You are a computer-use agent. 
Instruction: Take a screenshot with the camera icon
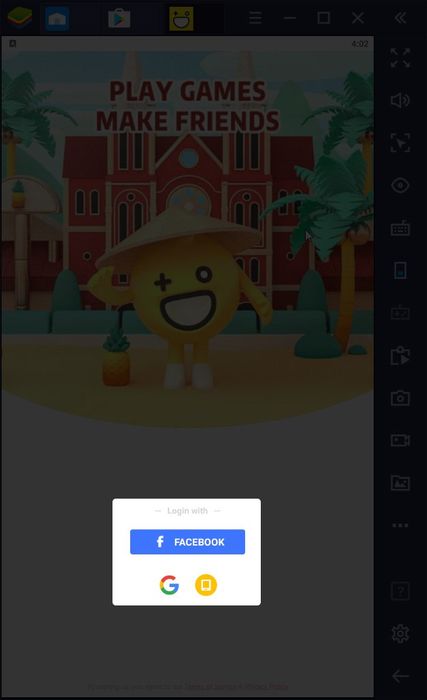pyautogui.click(x=400, y=398)
